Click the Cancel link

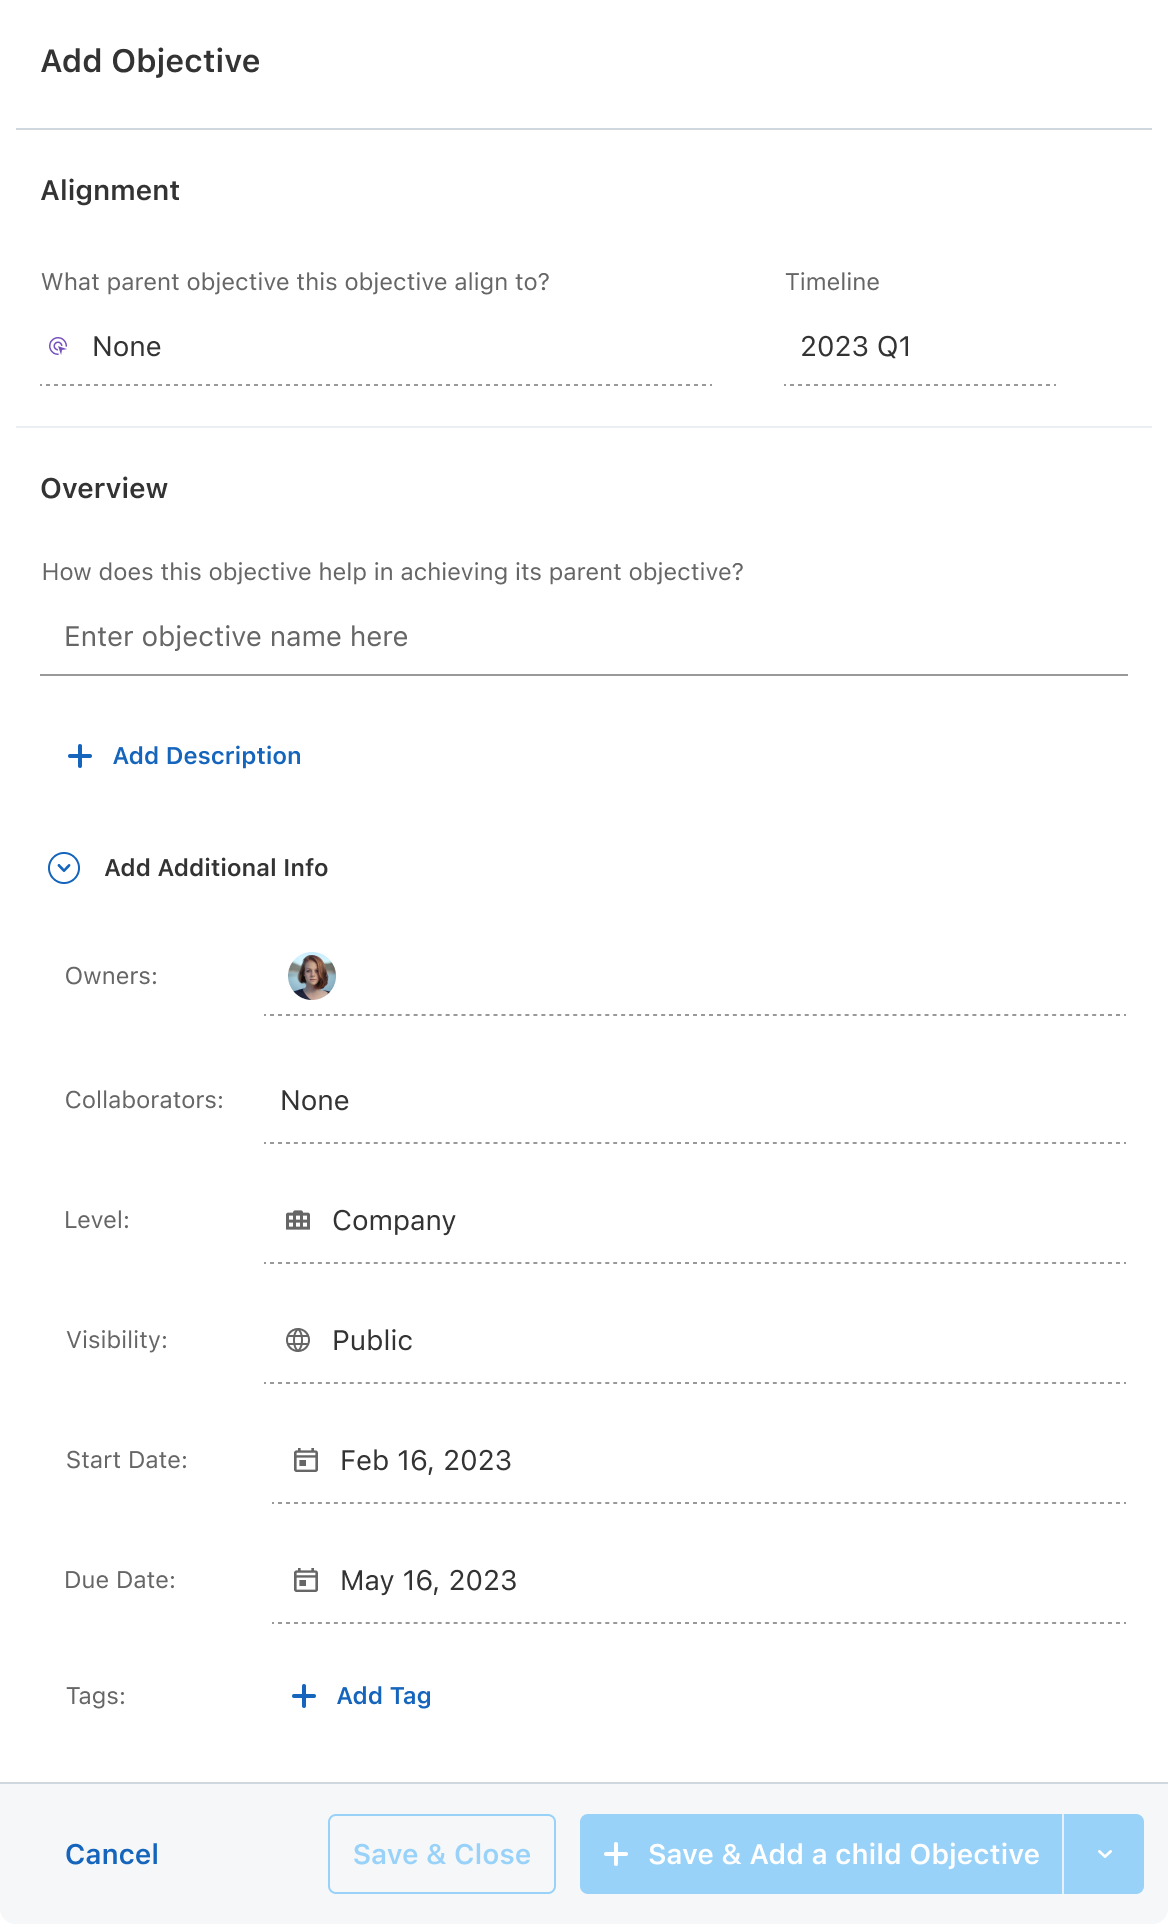click(112, 1854)
